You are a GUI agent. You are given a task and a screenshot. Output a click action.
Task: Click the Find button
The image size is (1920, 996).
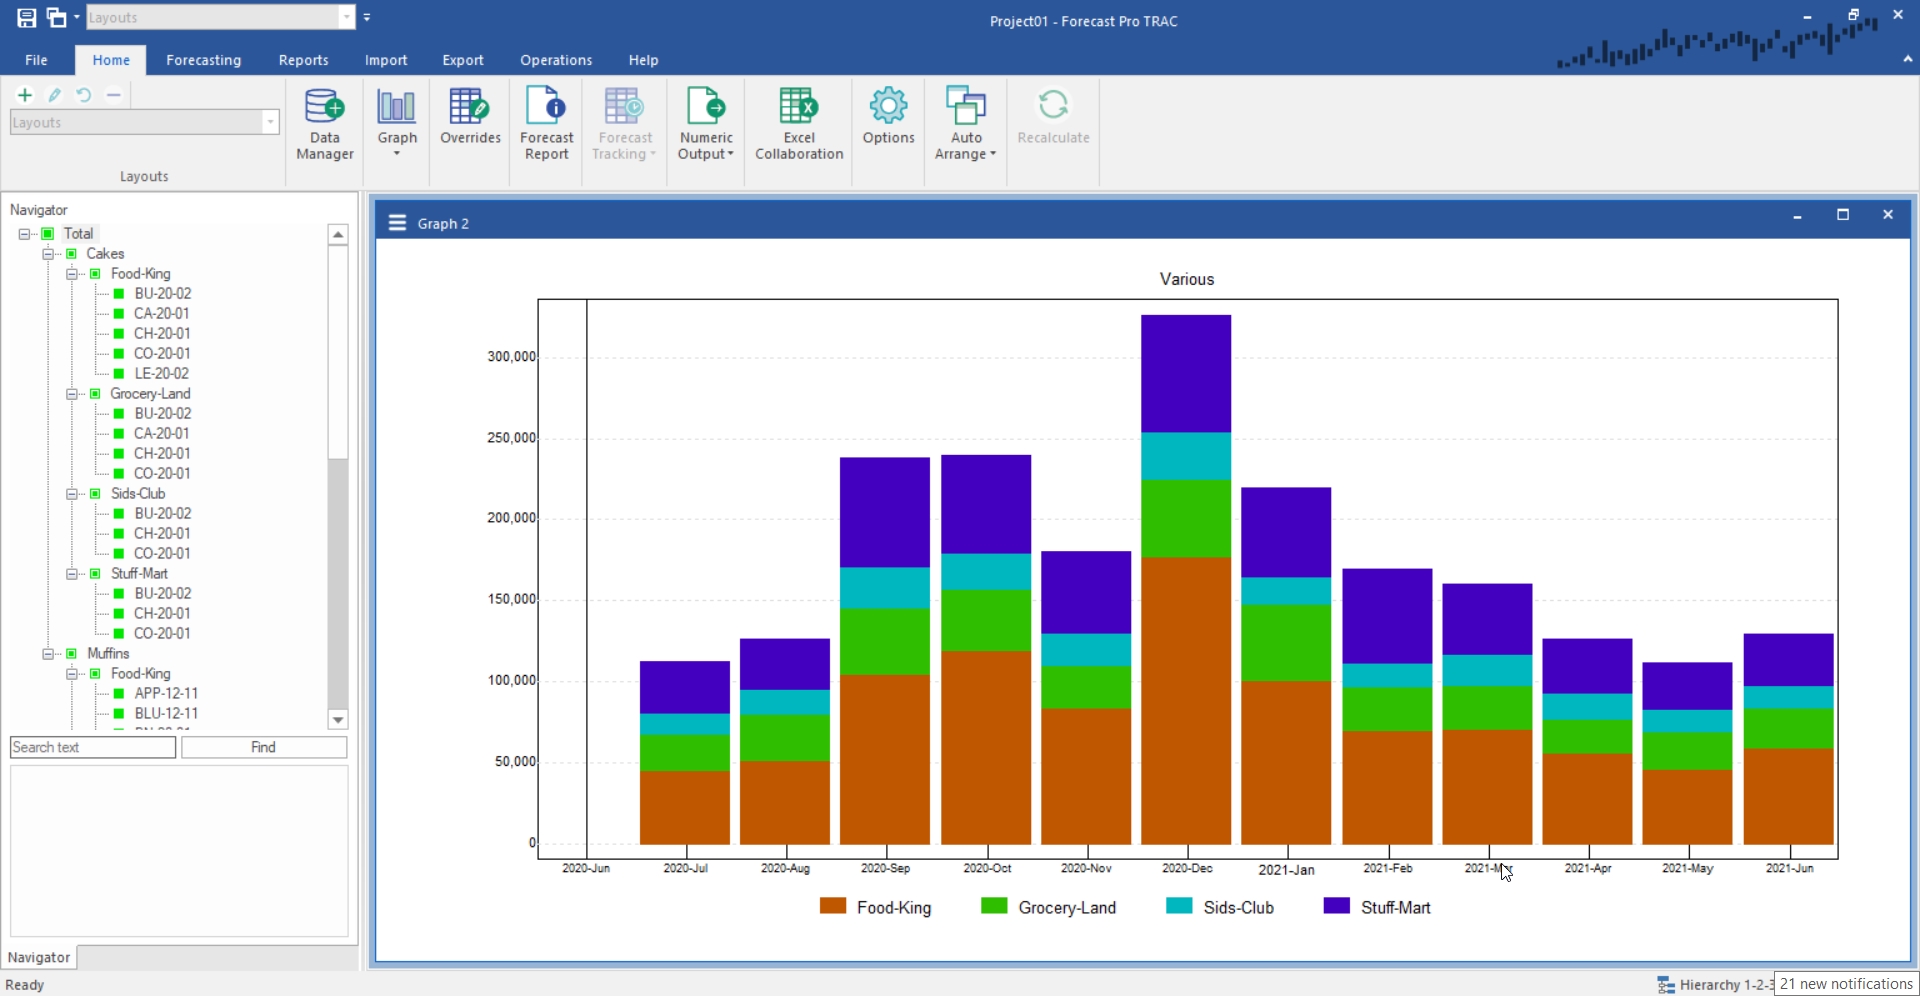click(264, 747)
